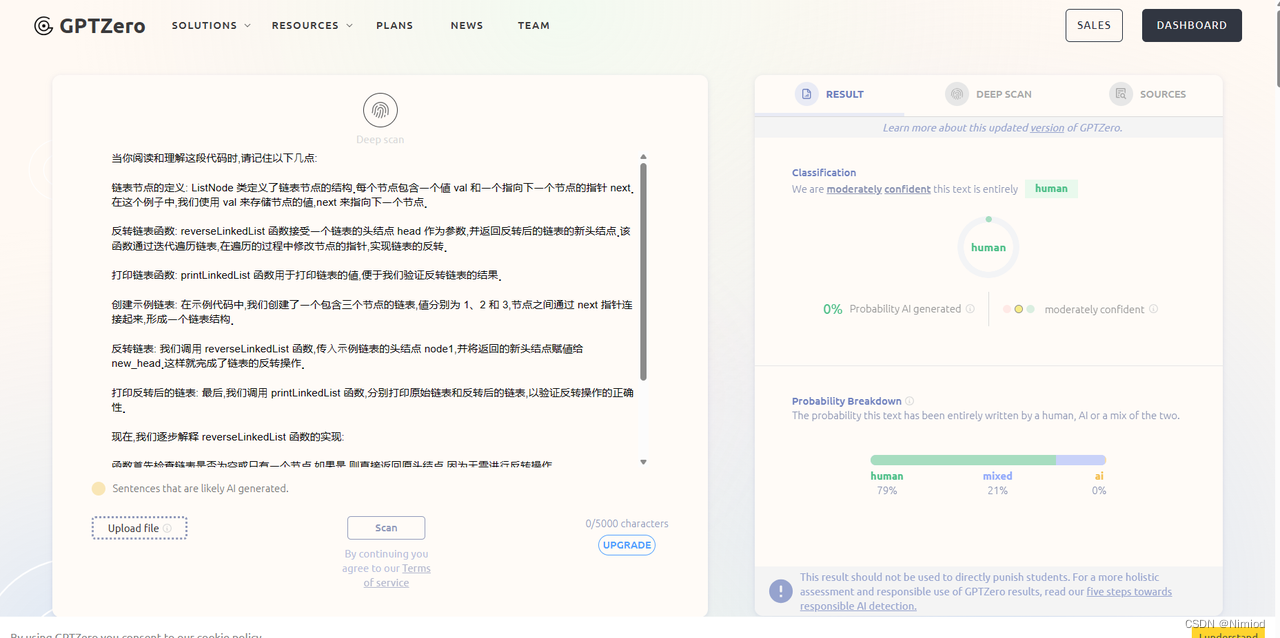Click inside the scanned text input area
Image resolution: width=1280 pixels, height=638 pixels.
point(372,310)
